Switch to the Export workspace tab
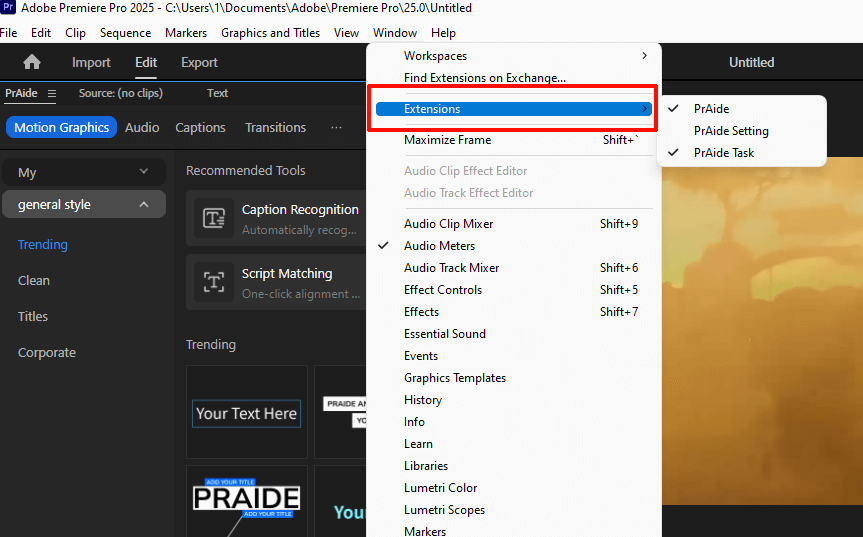The height and width of the screenshot is (537, 863). coord(199,62)
